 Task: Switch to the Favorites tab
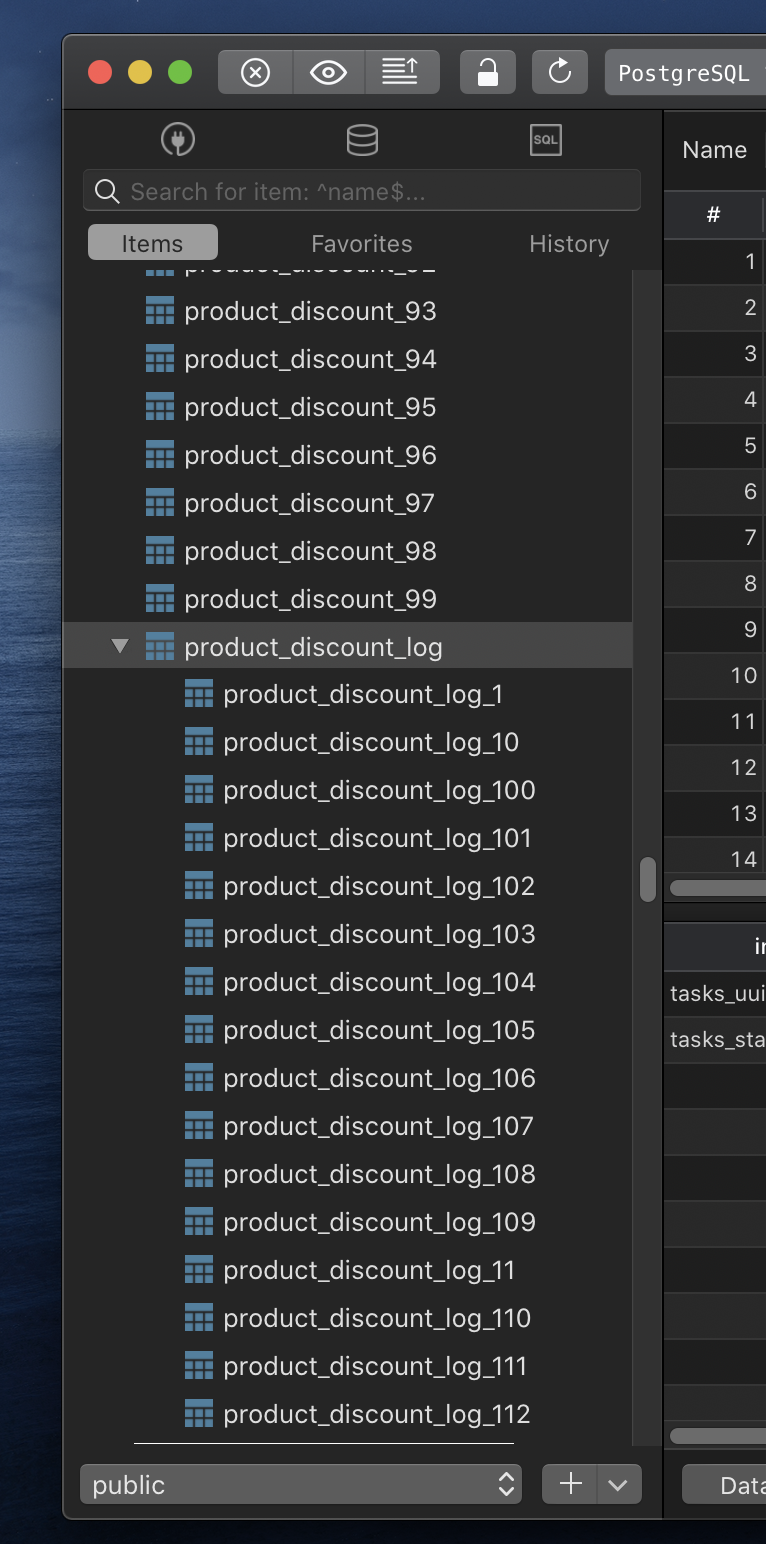[x=362, y=243]
